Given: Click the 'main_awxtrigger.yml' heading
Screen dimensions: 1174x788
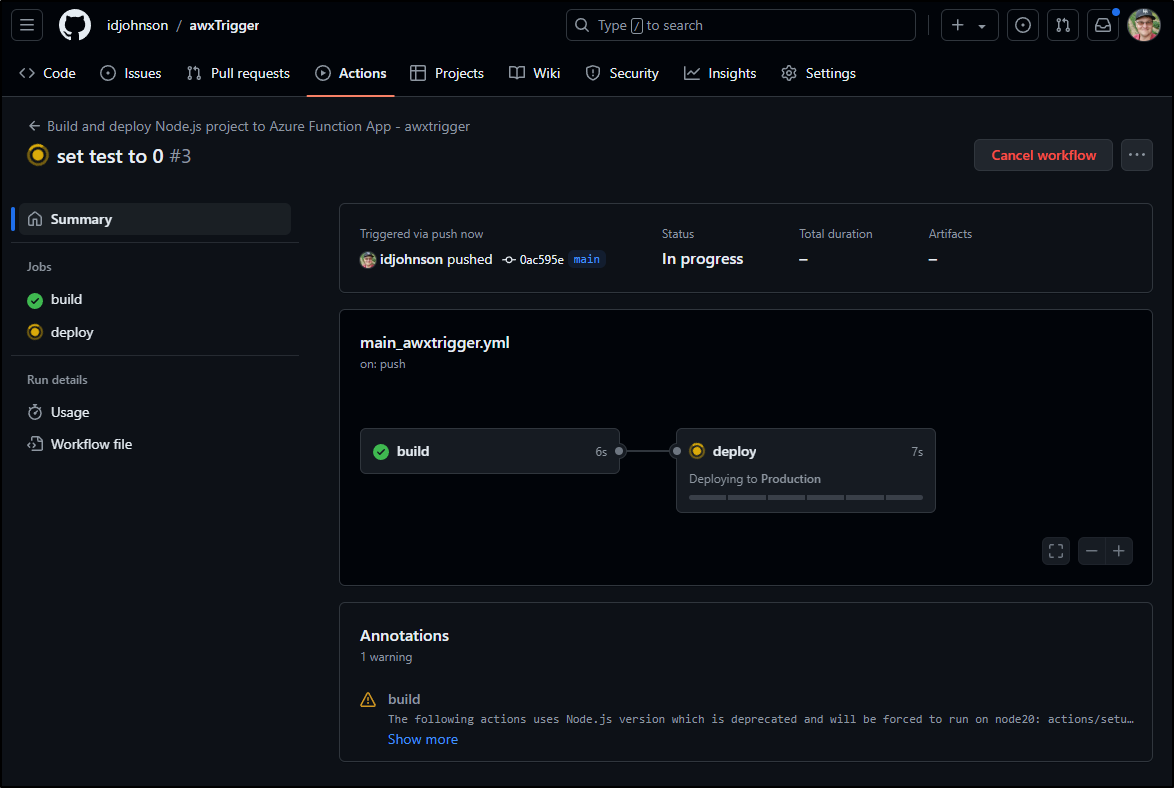Looking at the screenshot, I should pyautogui.click(x=435, y=342).
